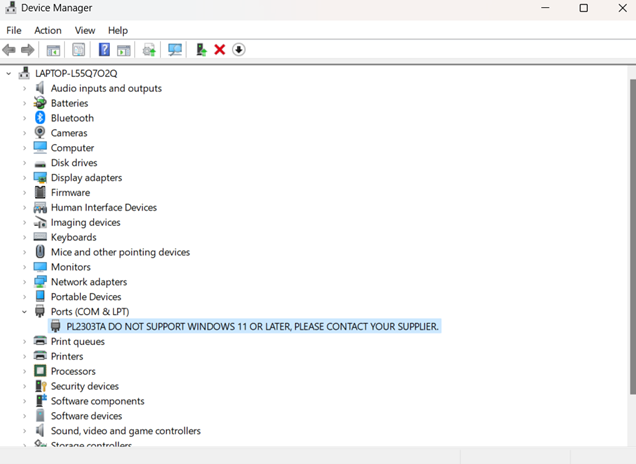Click the down-arrow disable device icon
Screen dimensions: 636x464
tap(239, 50)
